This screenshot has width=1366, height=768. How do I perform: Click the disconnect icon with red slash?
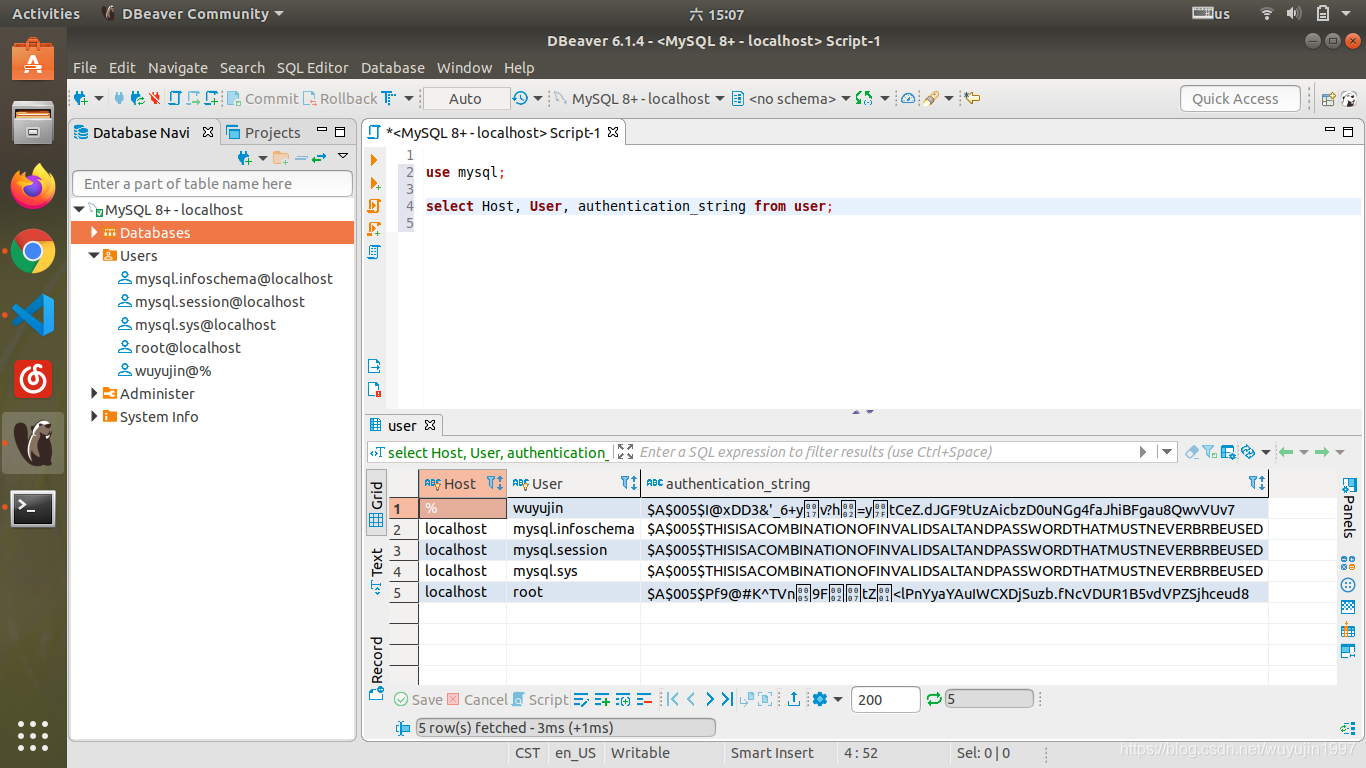[x=154, y=98]
